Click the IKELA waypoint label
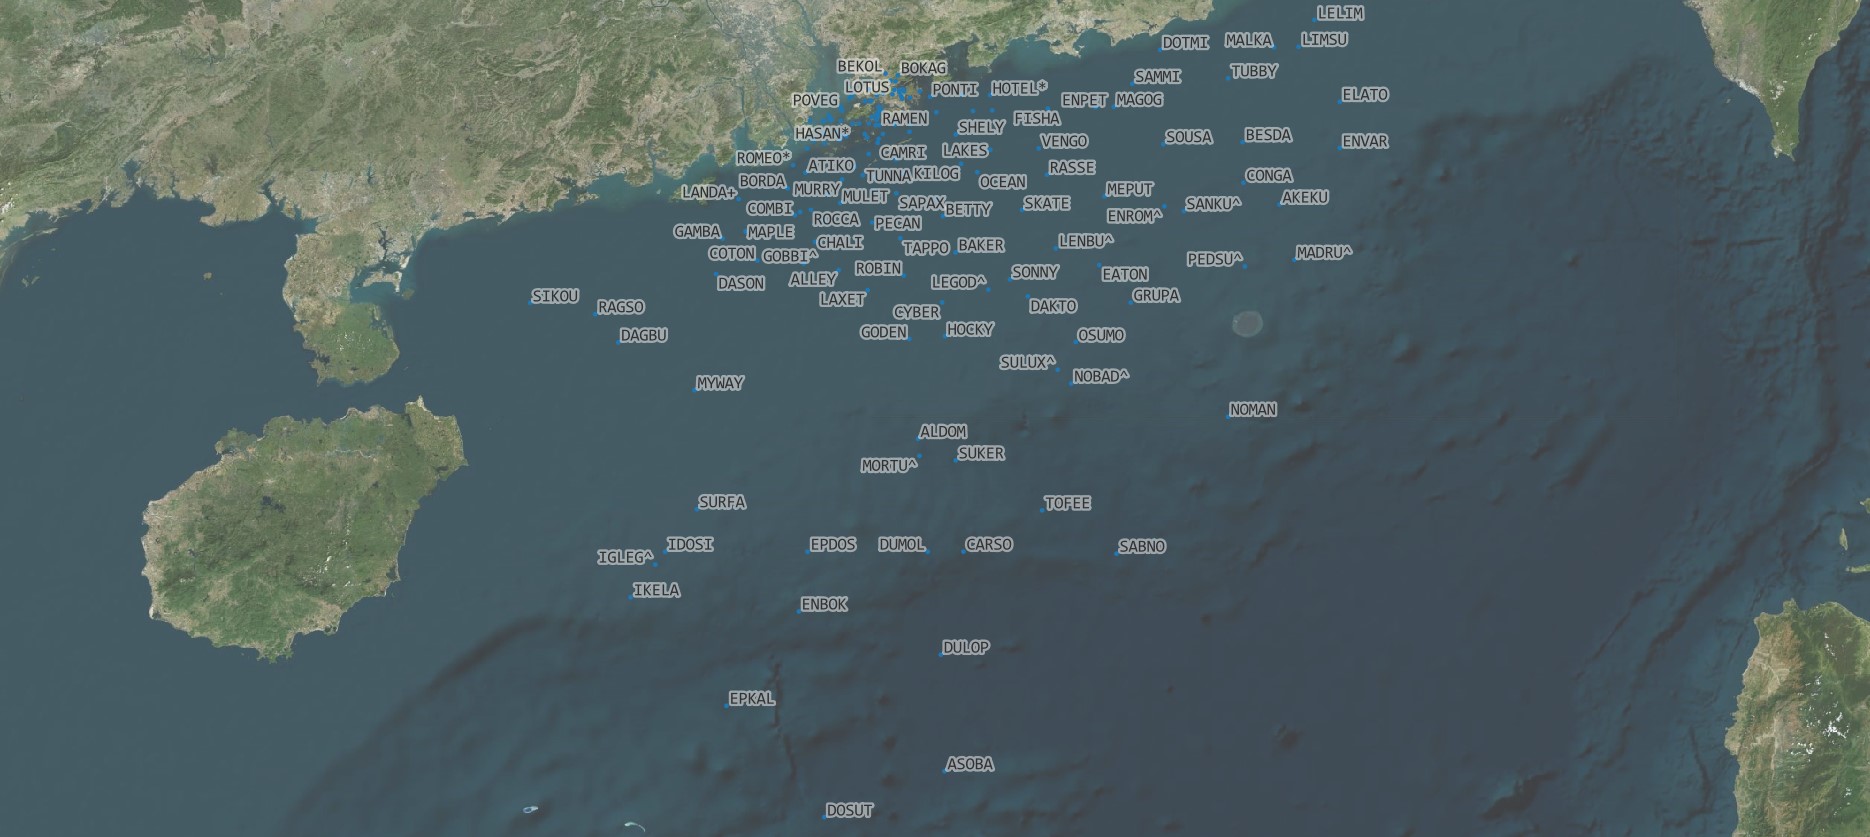 (x=657, y=591)
